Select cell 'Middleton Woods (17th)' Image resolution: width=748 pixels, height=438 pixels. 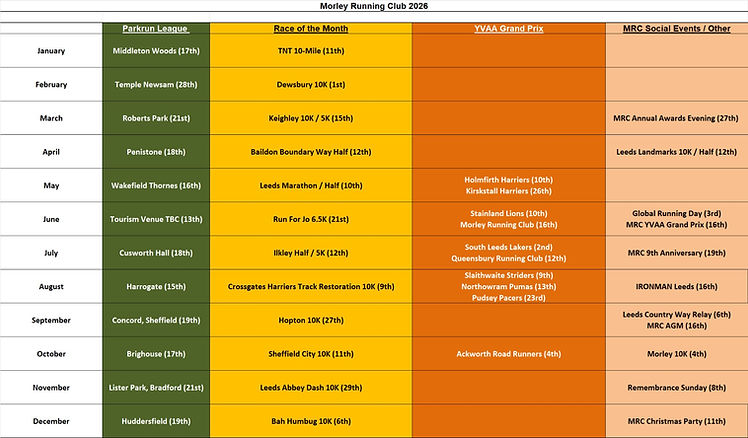156,51
